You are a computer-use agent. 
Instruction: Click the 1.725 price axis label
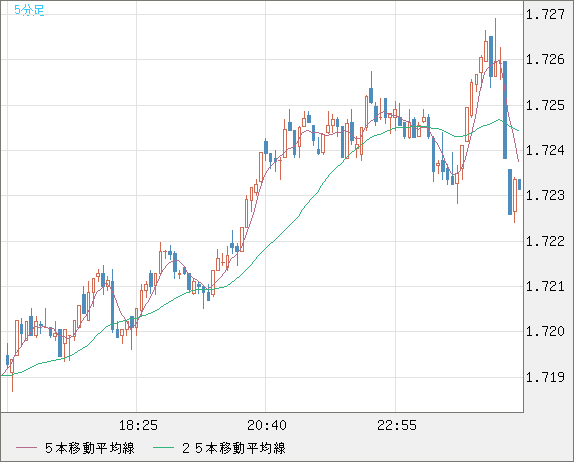[545, 105]
